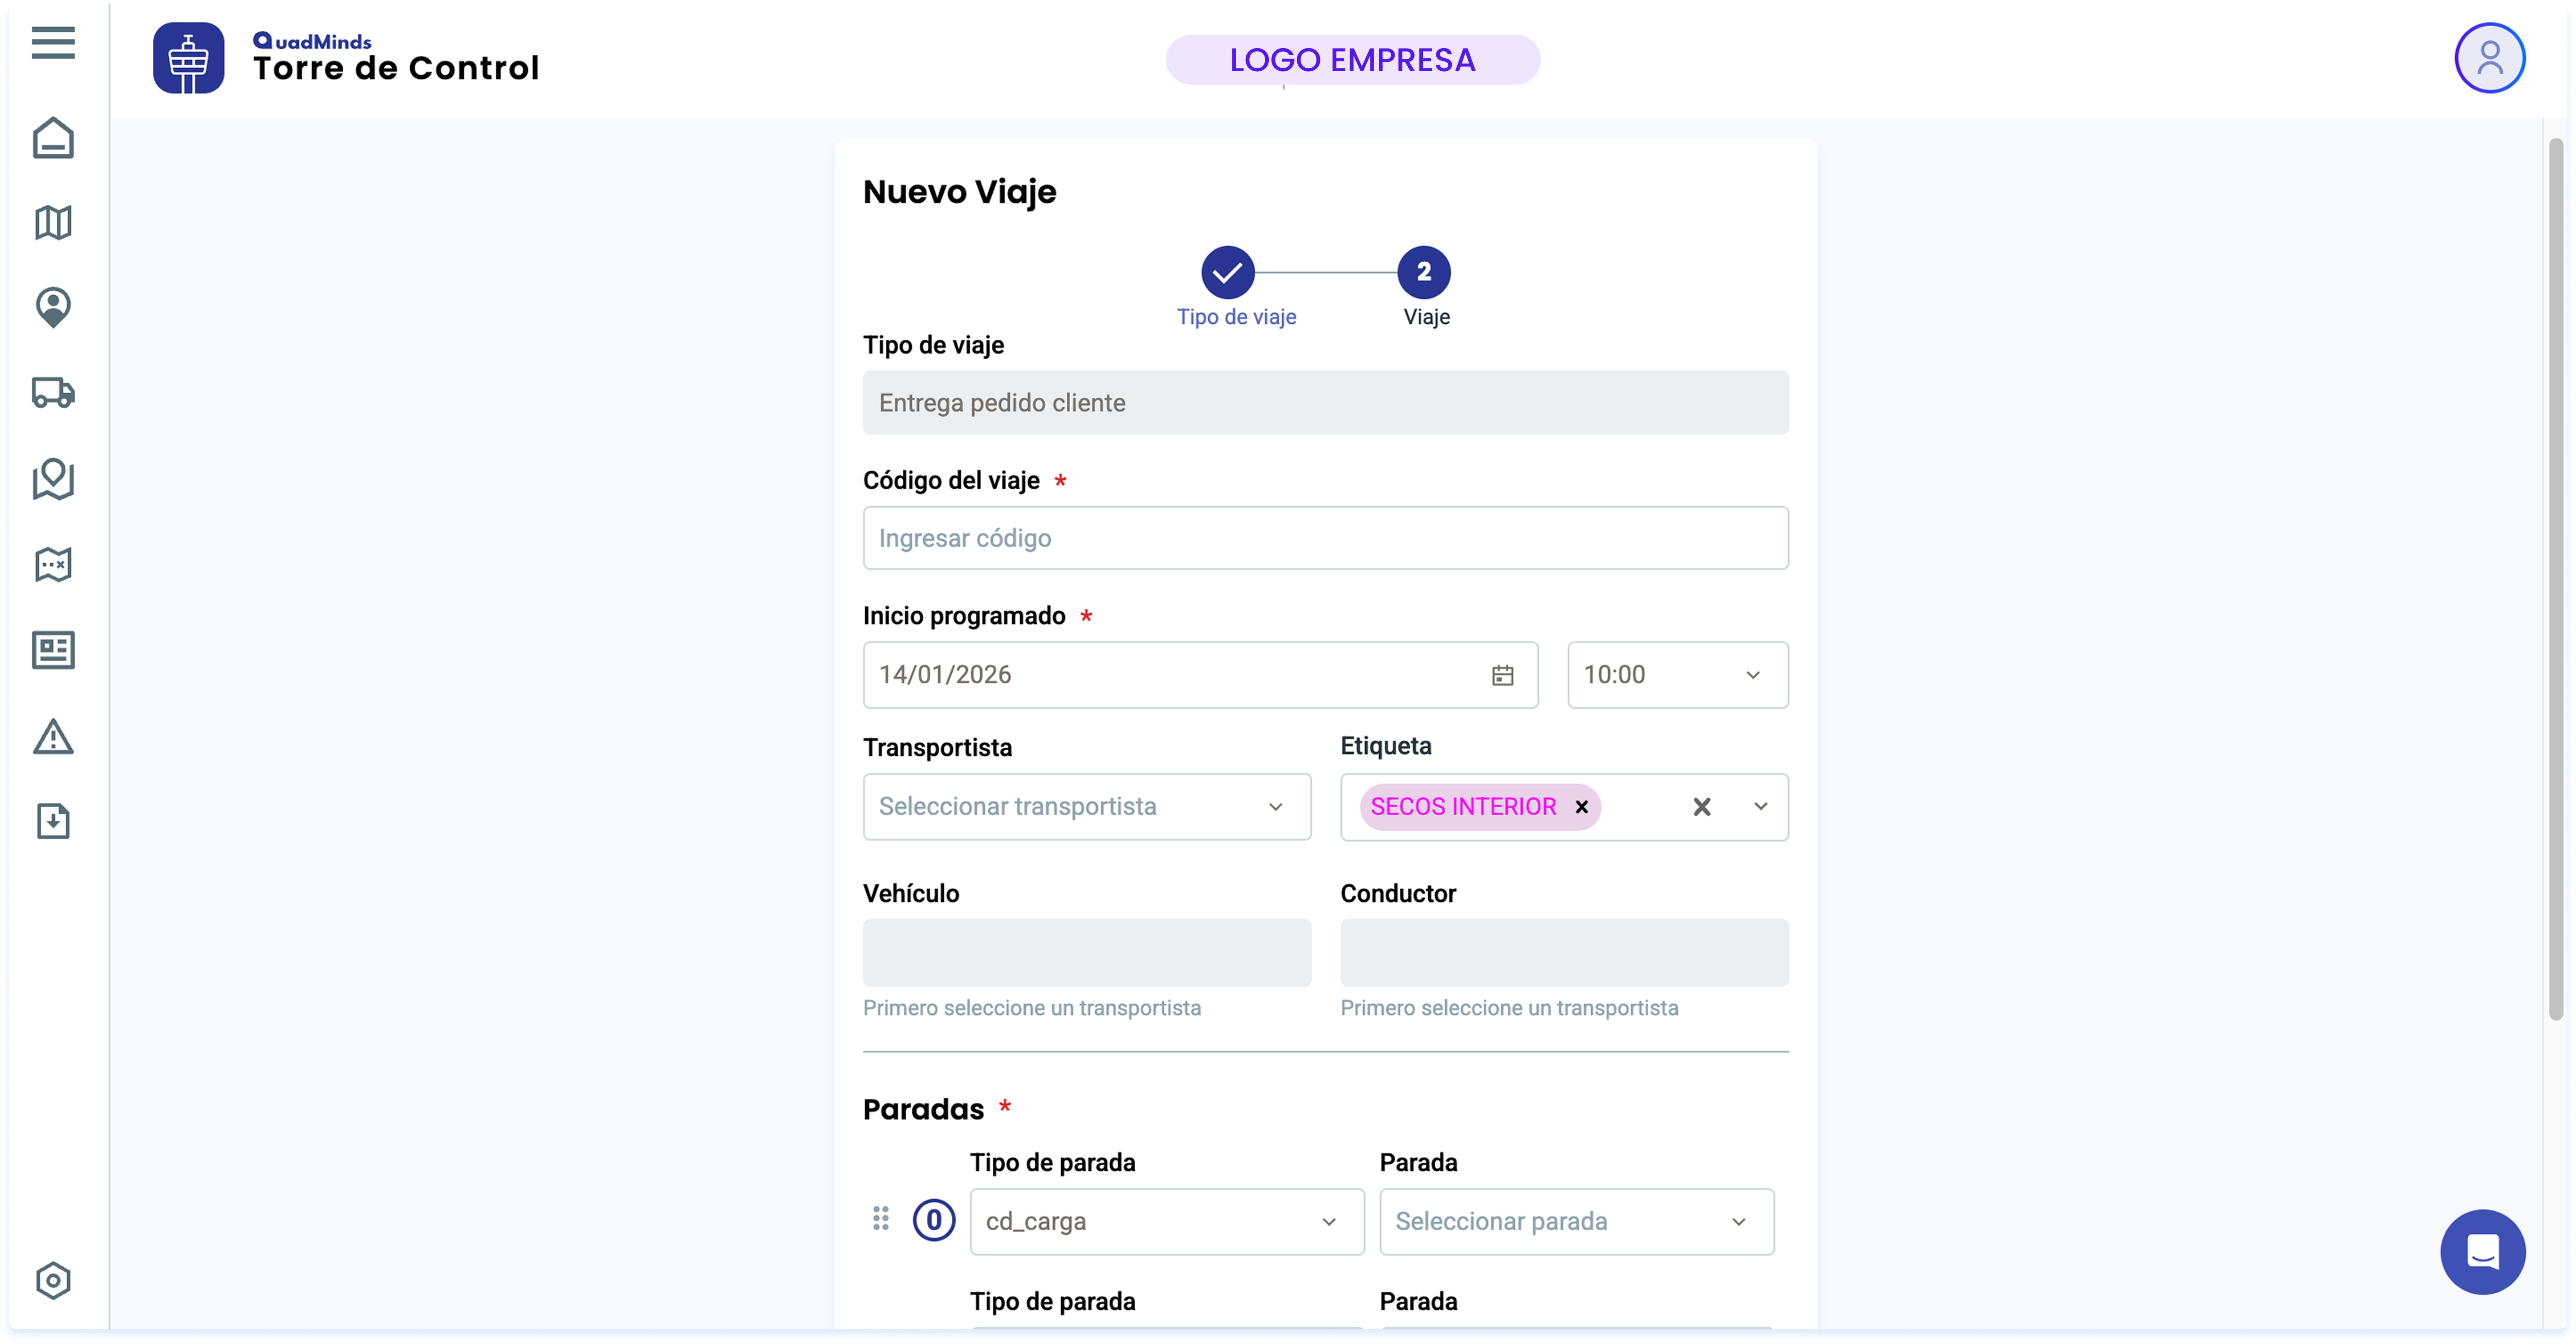Remove the SECOS INTERIOR tag
Viewport: 2576px width, 1343px height.
(1581, 807)
